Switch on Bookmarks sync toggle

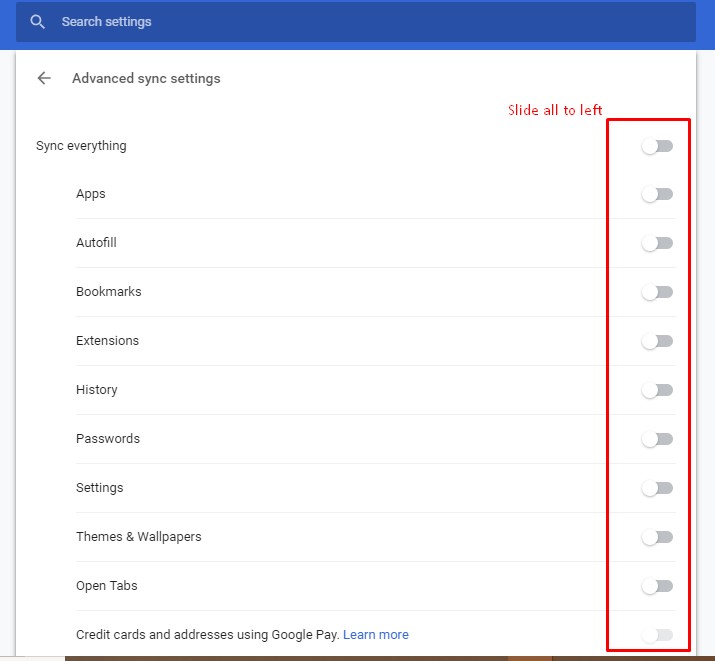[x=657, y=292]
